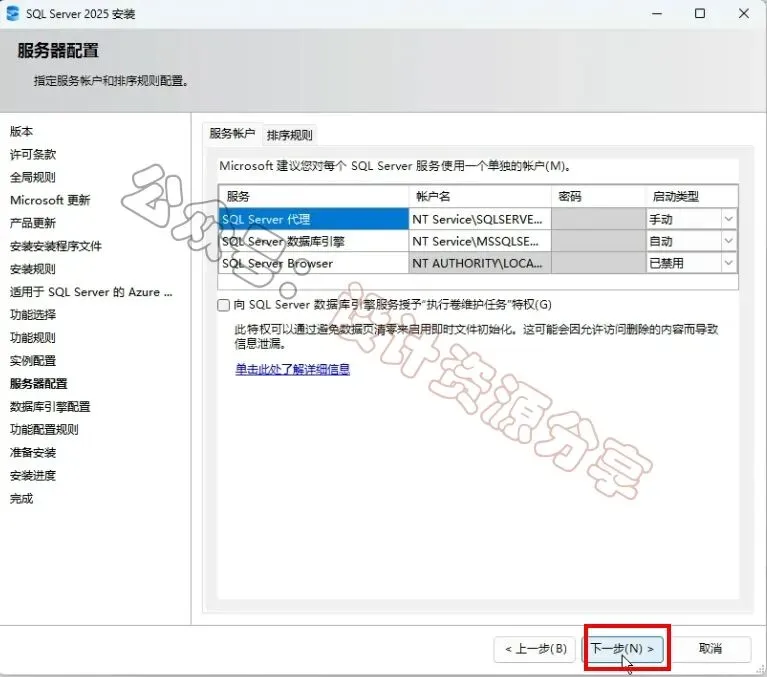This screenshot has width=767, height=677.
Task: Select the bold 服务器配置 step in sidebar
Action: click(x=39, y=384)
